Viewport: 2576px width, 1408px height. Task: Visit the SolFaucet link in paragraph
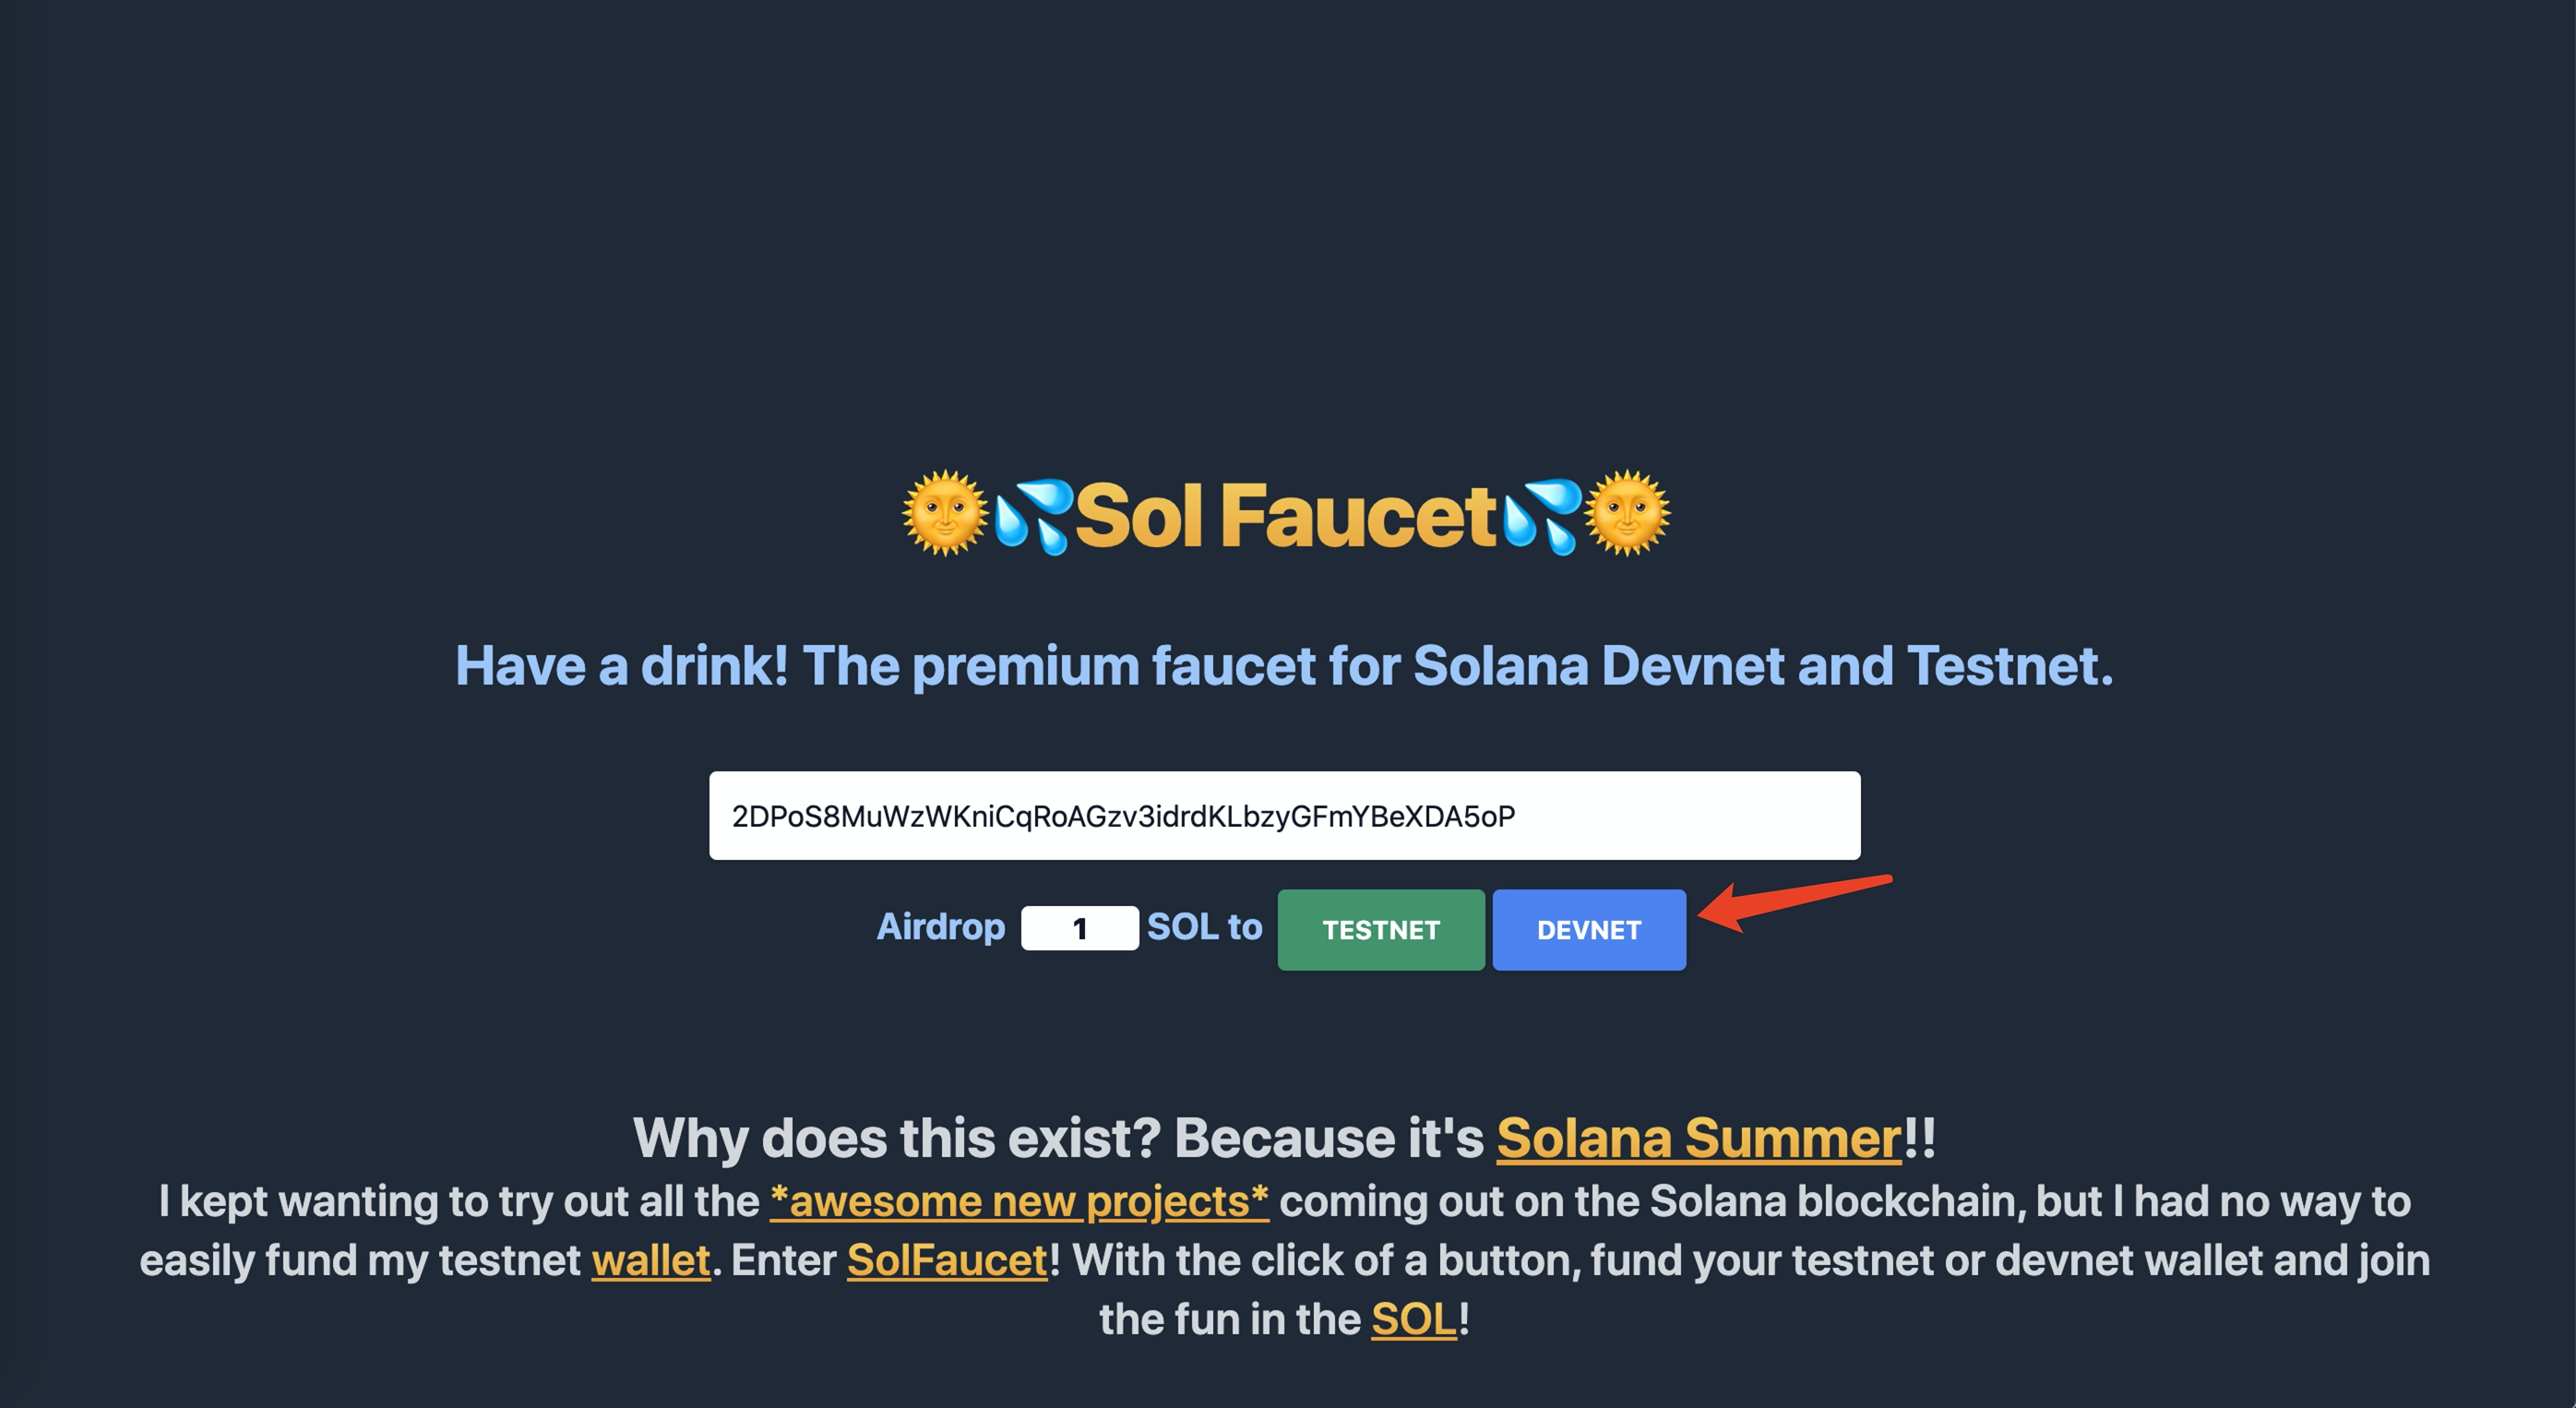tap(947, 1260)
